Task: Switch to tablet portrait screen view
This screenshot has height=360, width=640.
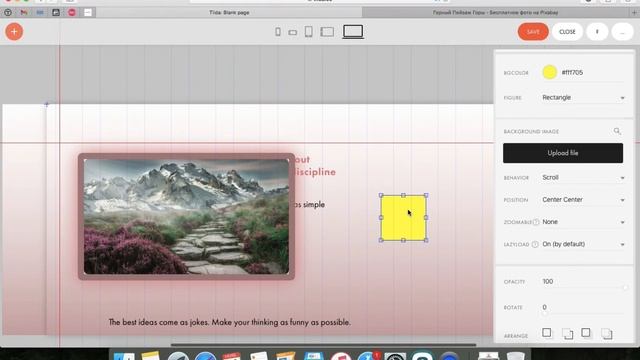Action: tap(309, 32)
